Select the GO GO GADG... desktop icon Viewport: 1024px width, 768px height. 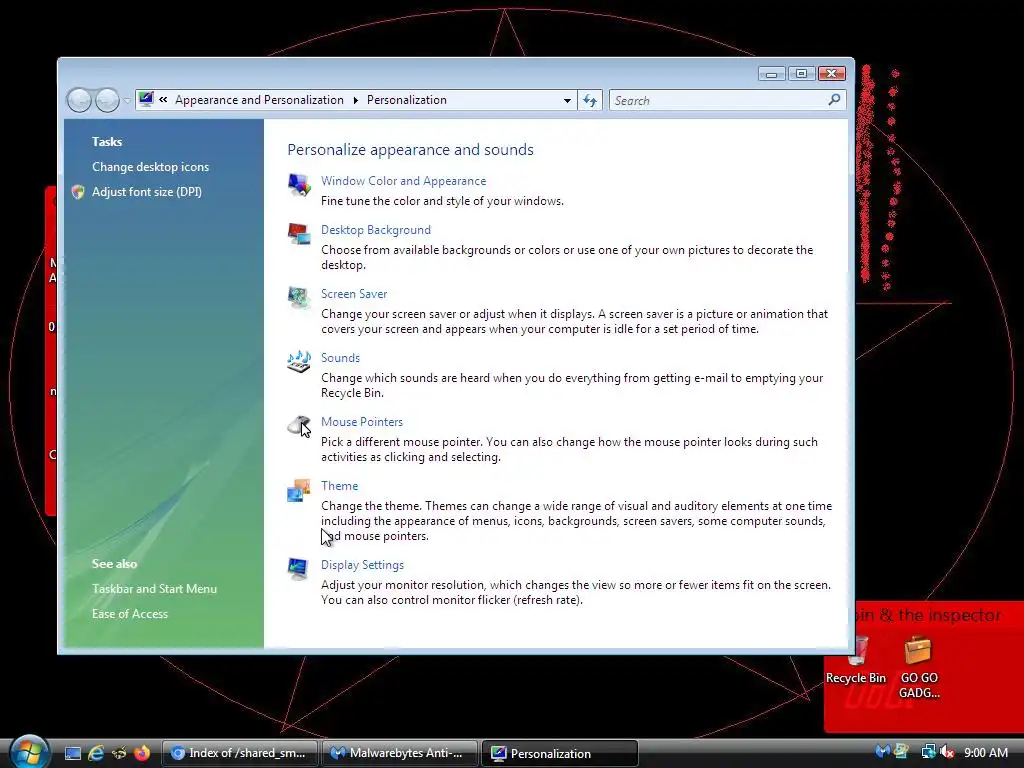click(919, 668)
